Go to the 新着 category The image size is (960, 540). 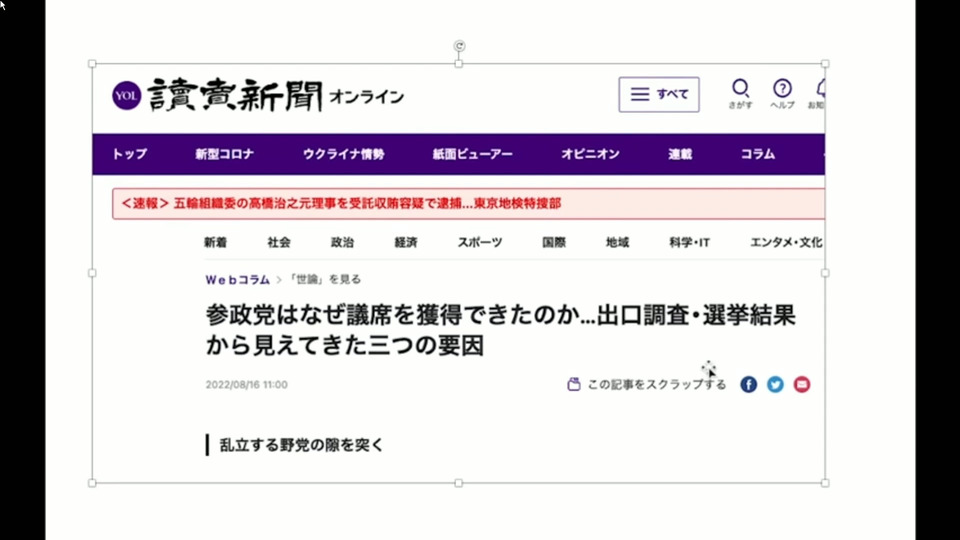tap(216, 242)
